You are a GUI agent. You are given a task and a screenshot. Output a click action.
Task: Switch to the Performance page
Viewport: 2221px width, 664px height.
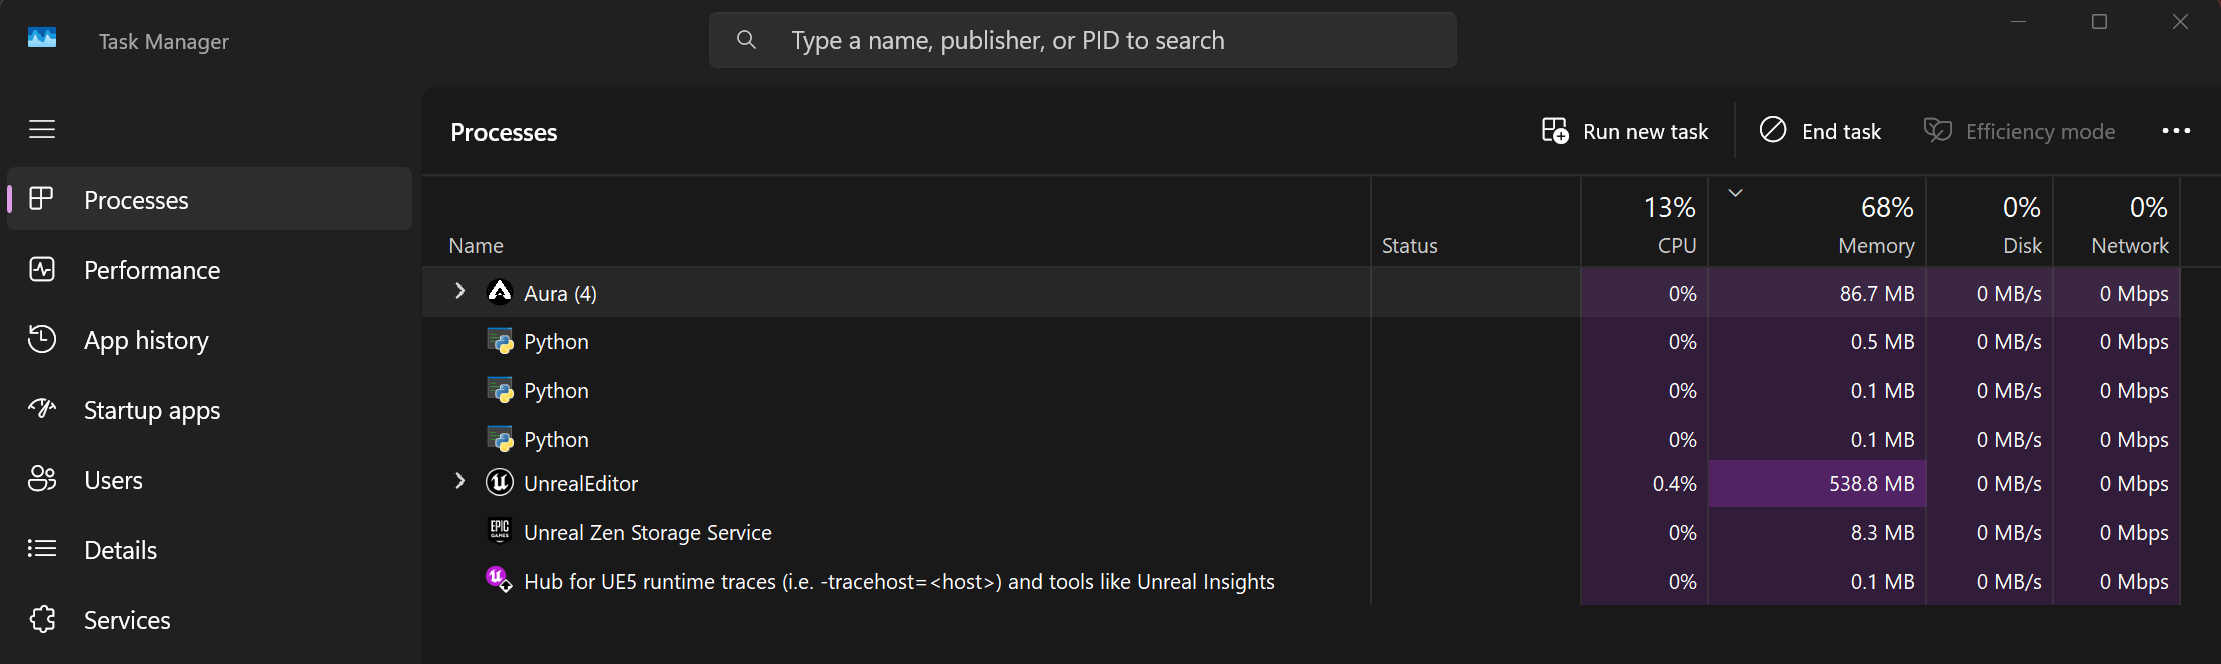(x=151, y=270)
